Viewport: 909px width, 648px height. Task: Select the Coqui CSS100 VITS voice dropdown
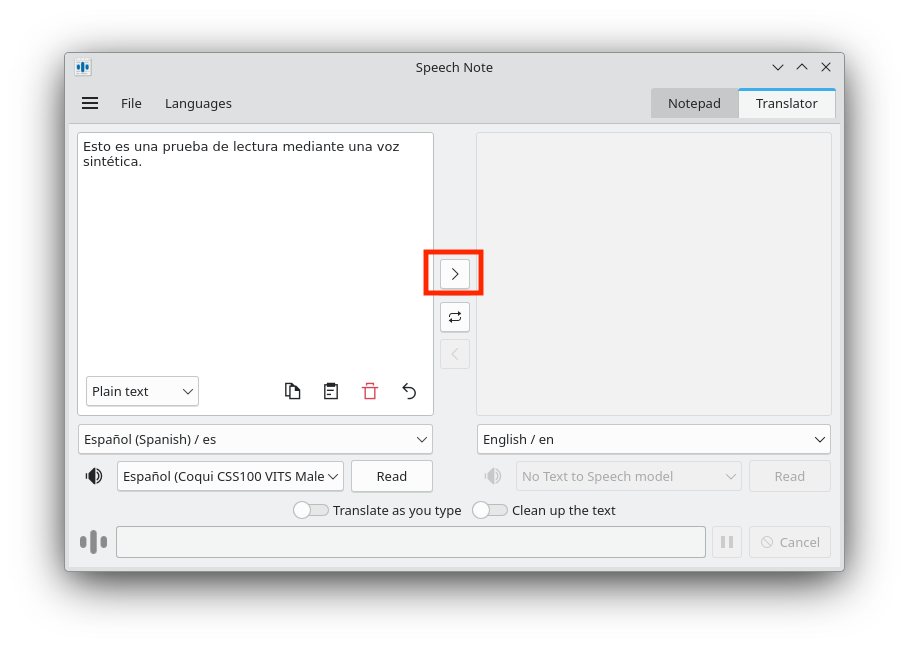[x=230, y=476]
